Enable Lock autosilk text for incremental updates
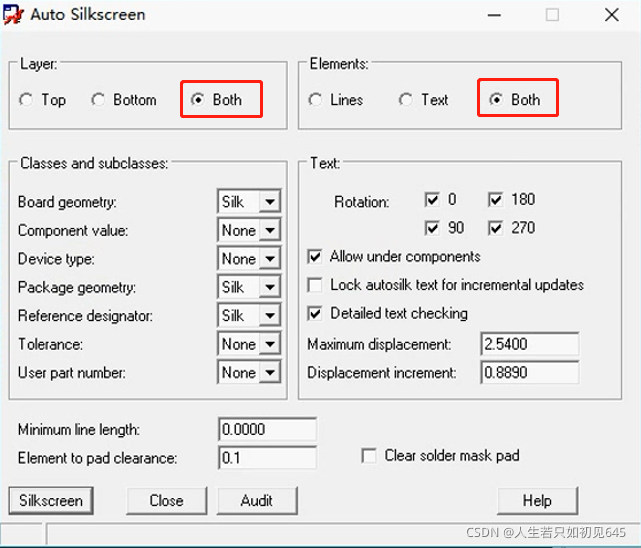Viewport: 641px width, 548px height. 316,285
